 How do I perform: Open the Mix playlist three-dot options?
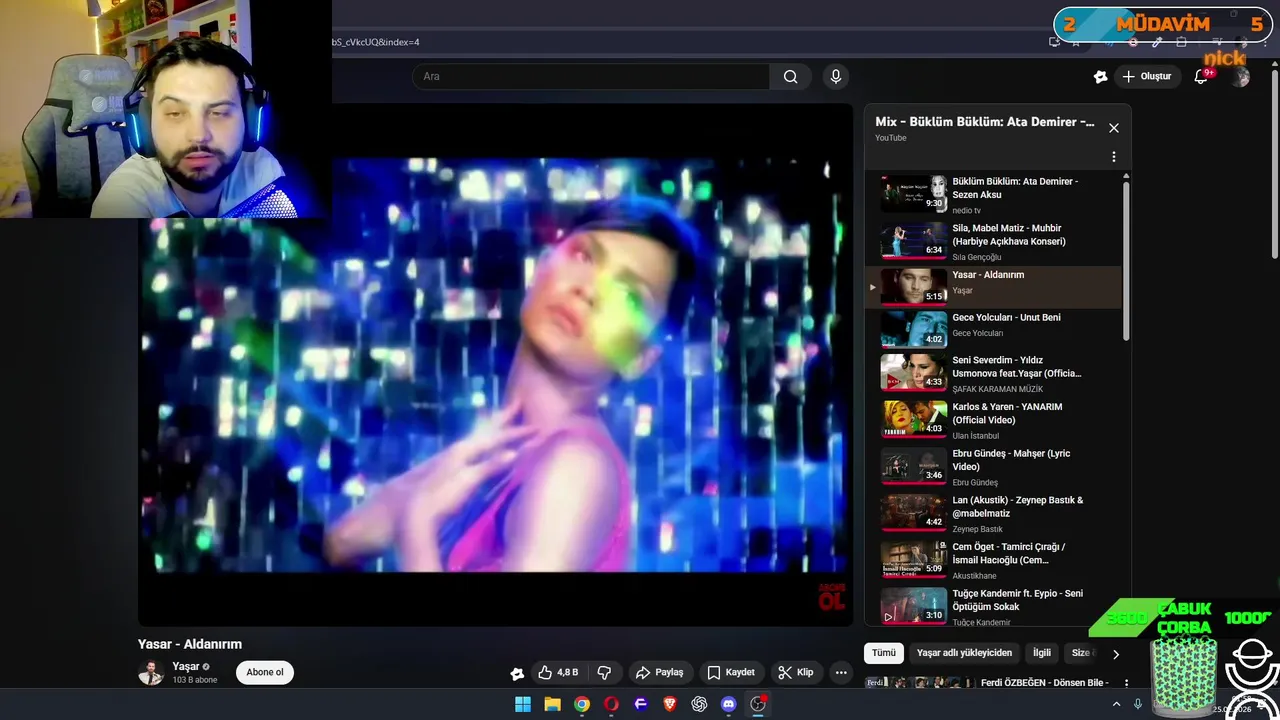tap(1113, 157)
